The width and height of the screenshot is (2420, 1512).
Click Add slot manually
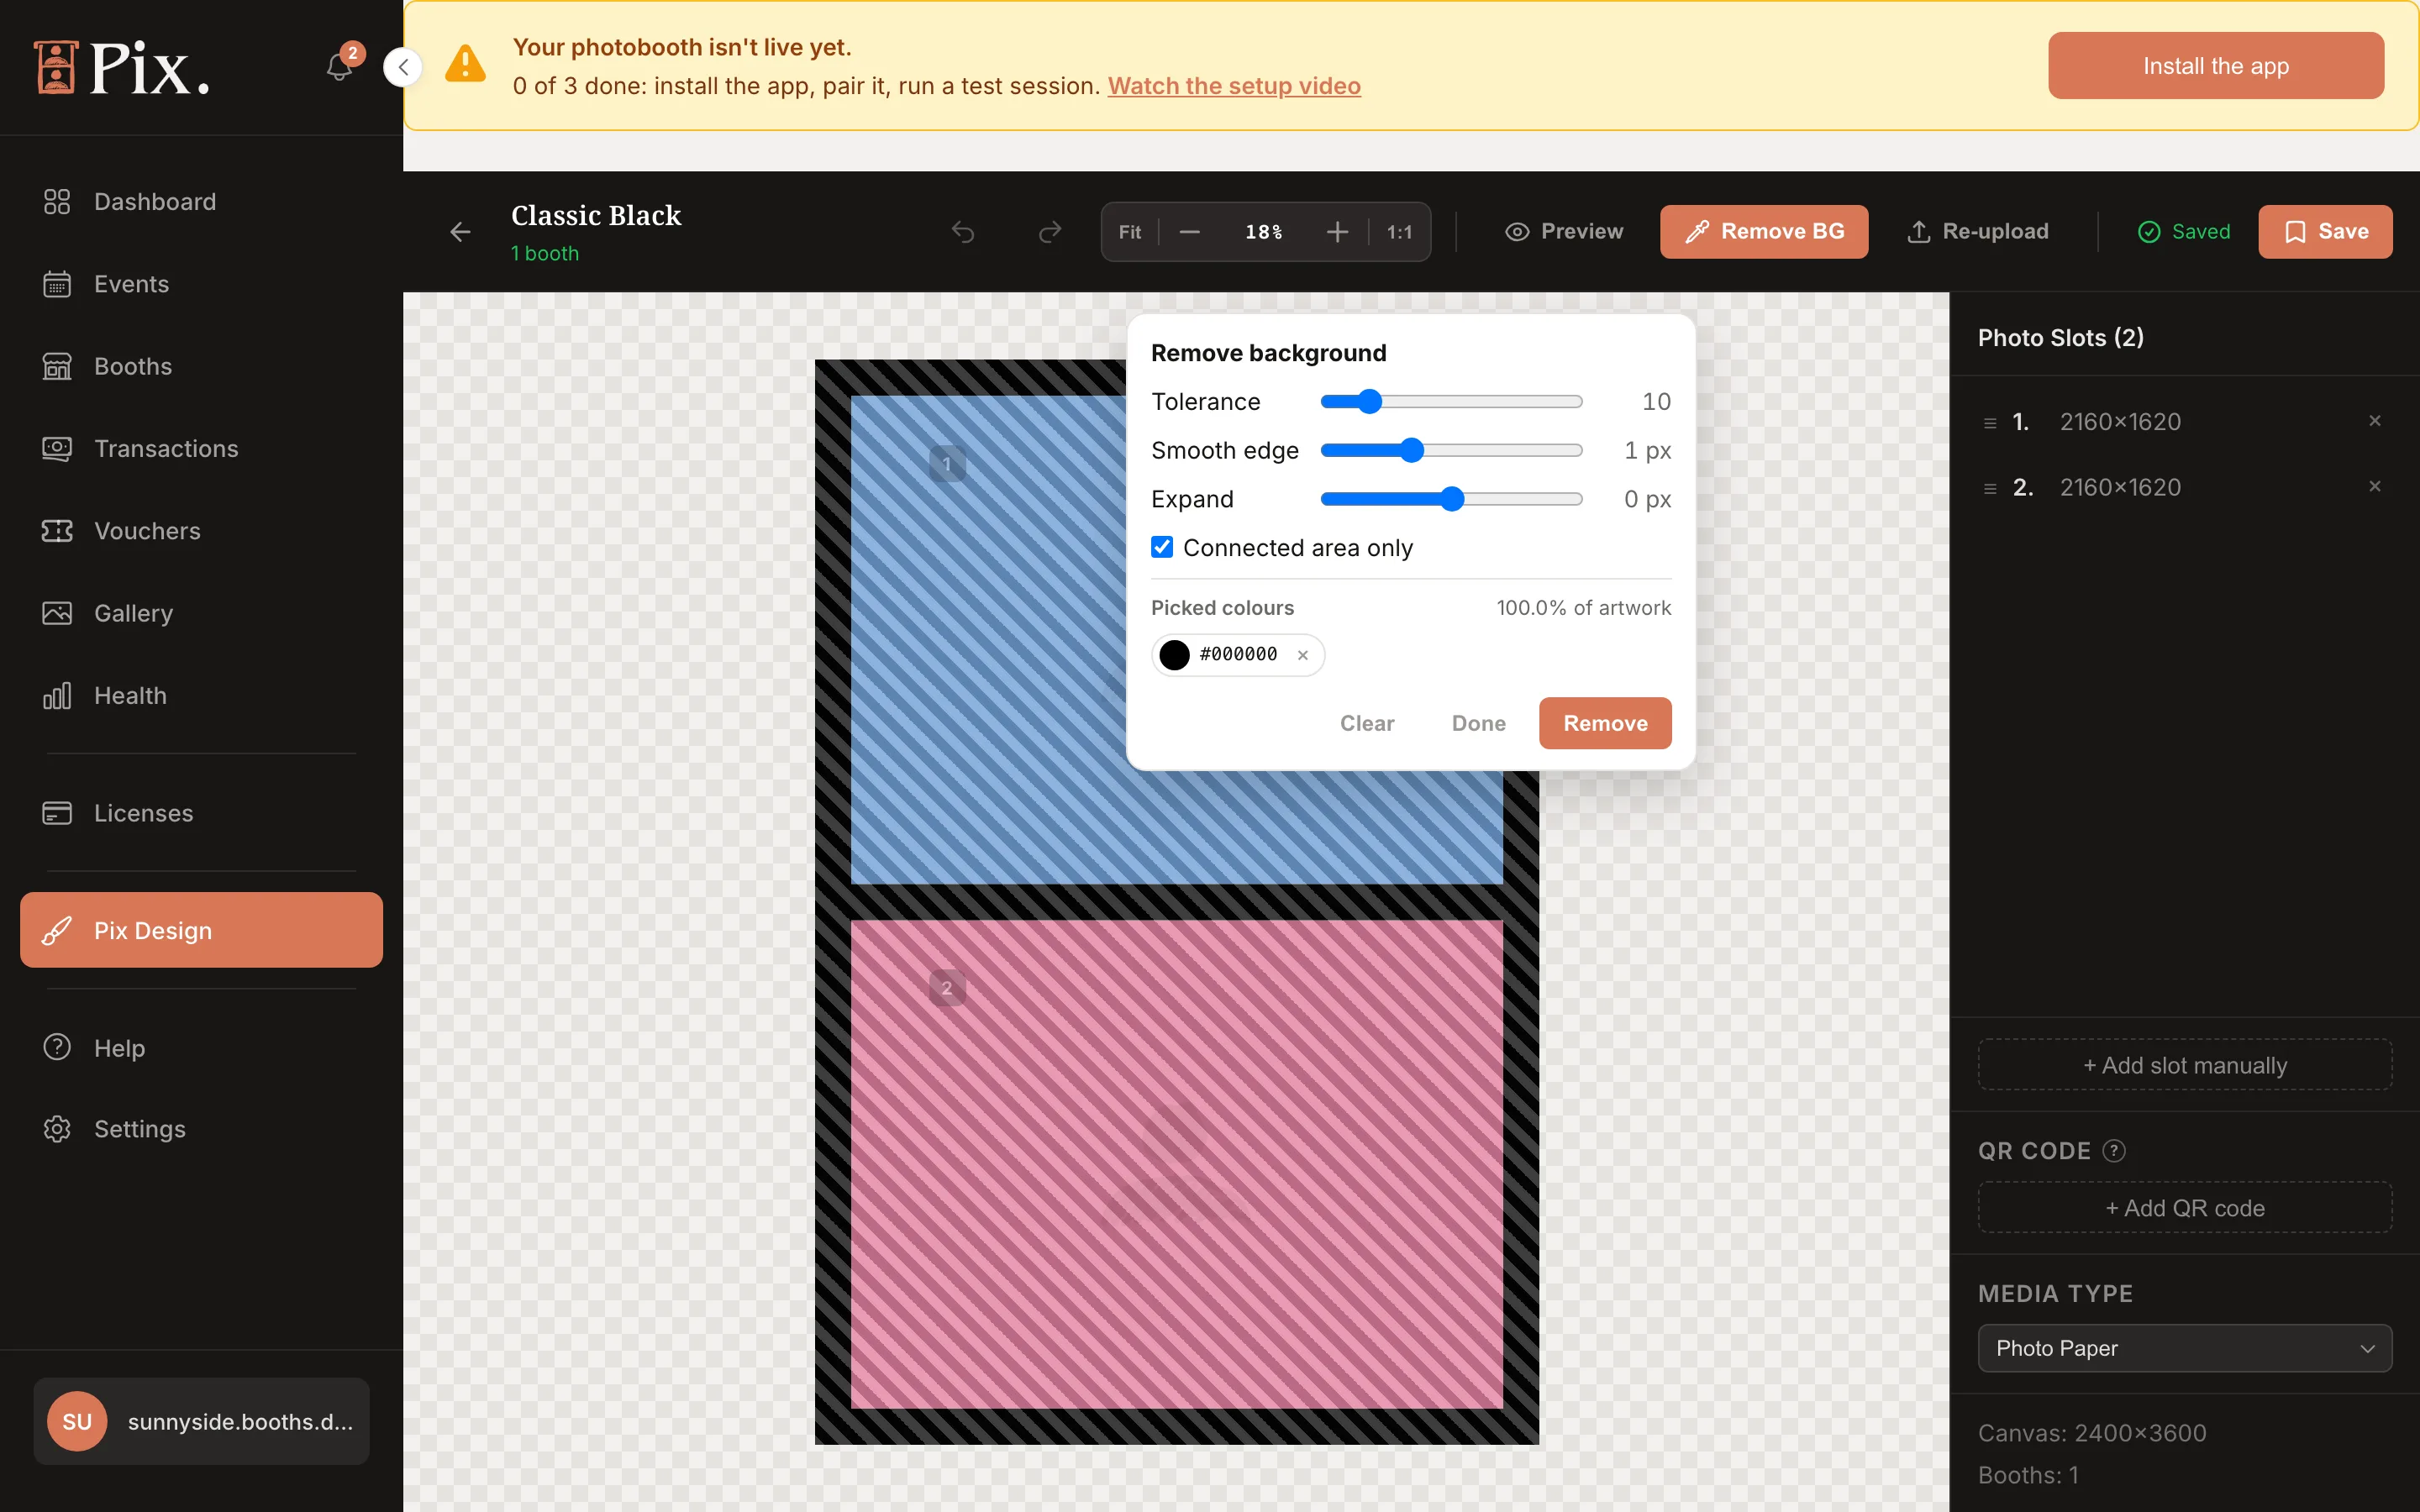(2184, 1065)
